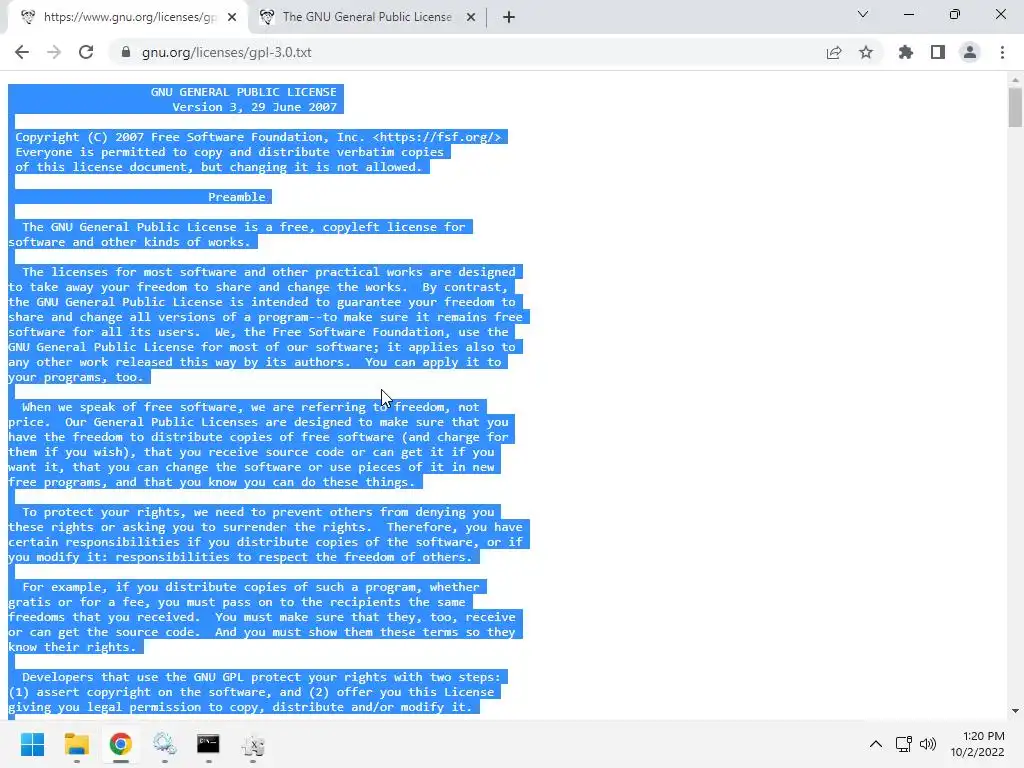Toggle the browser side panel
Screen dimensions: 1024x768
pos(938,52)
